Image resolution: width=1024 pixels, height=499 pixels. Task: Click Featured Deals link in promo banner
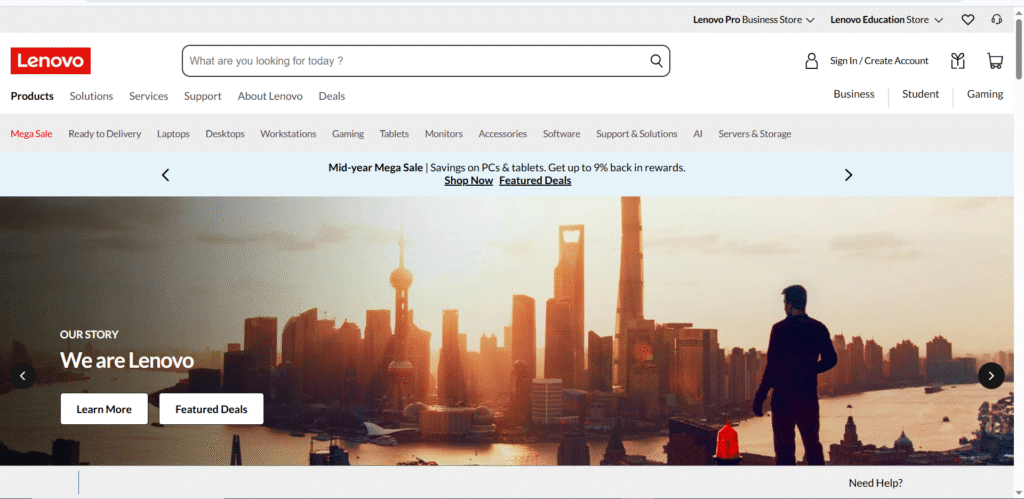point(535,181)
